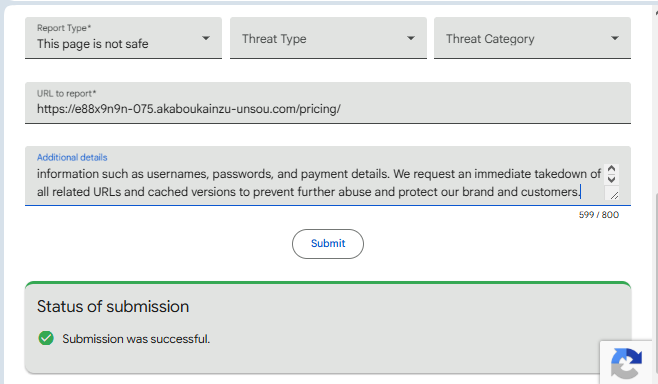Click the green success checkmark icon
Viewport: 658px width, 384px height.
pos(46,338)
